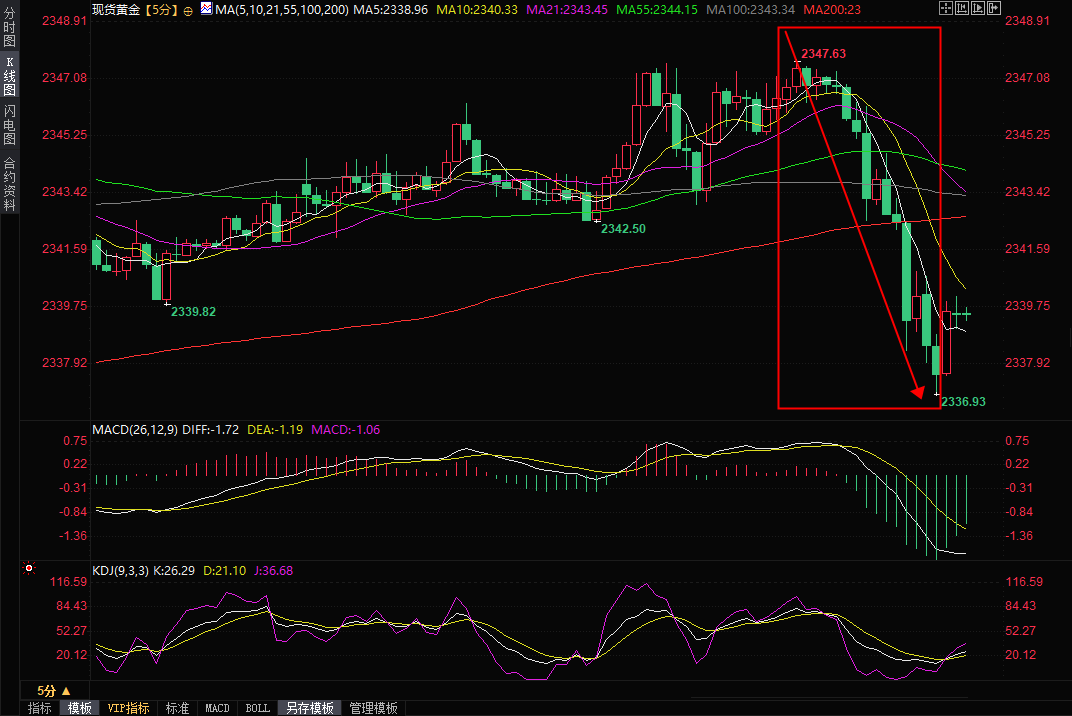
Task: Click the red MA200 value in legend
Action: pos(832,9)
